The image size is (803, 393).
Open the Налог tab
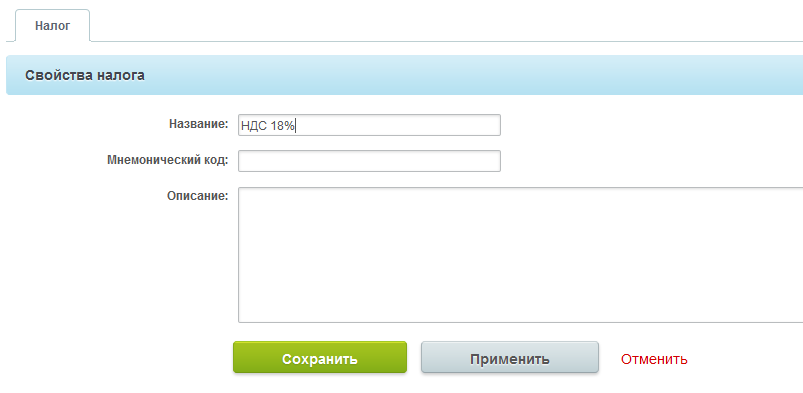52,26
